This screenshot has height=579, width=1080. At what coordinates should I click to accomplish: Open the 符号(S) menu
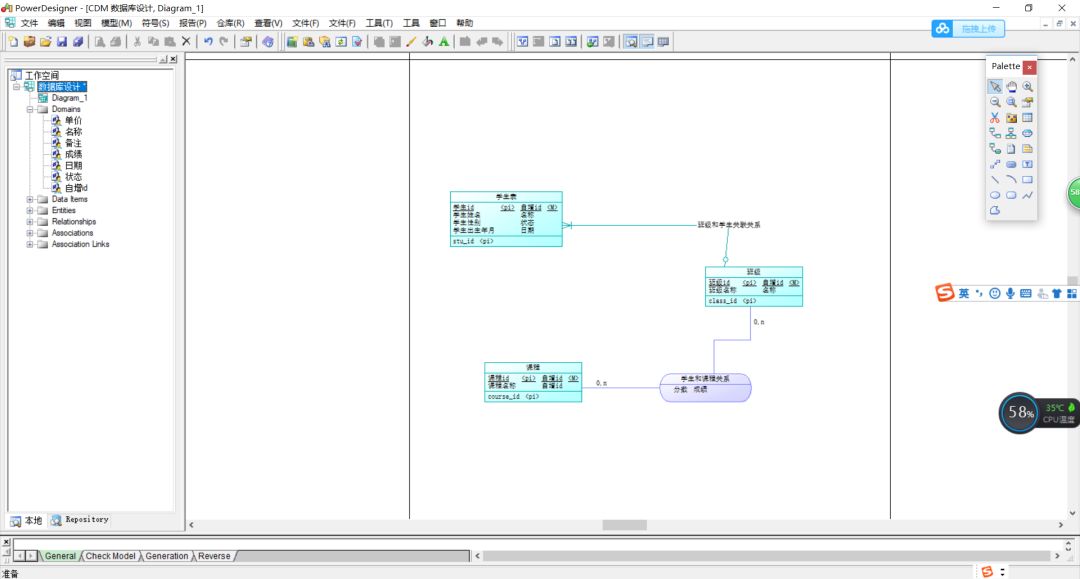156,23
